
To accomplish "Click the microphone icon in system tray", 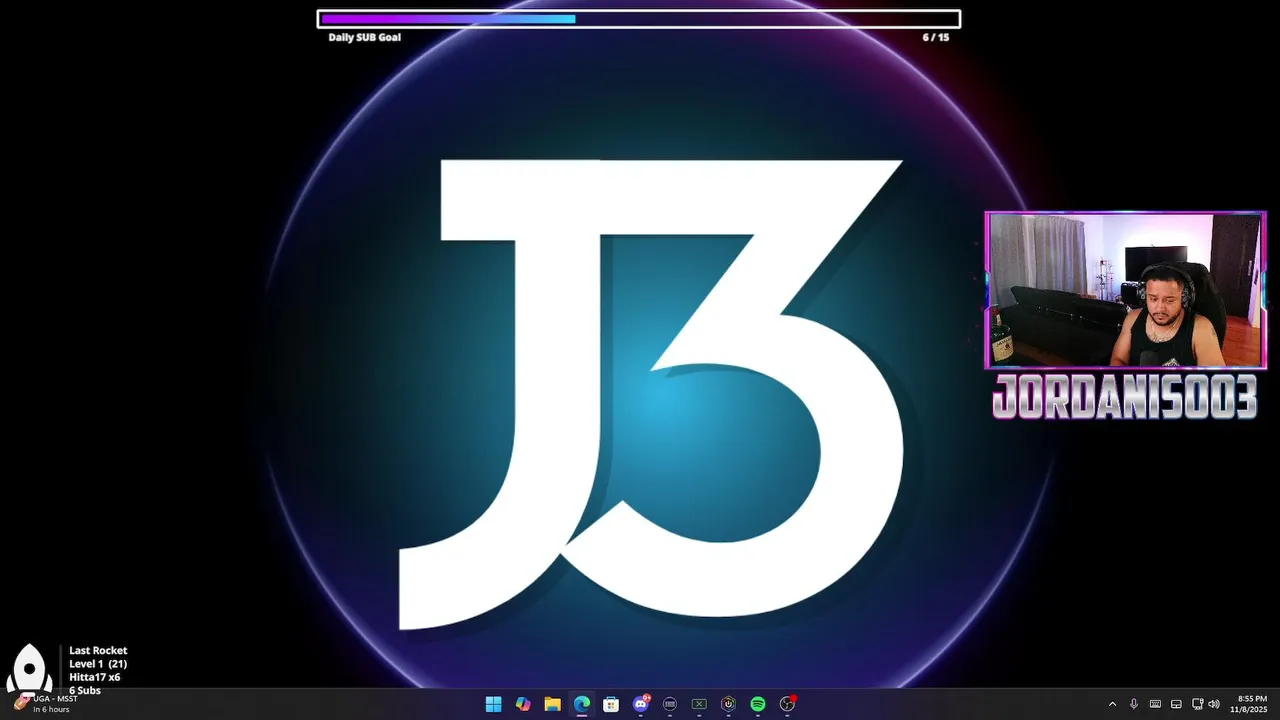I will click(1134, 704).
